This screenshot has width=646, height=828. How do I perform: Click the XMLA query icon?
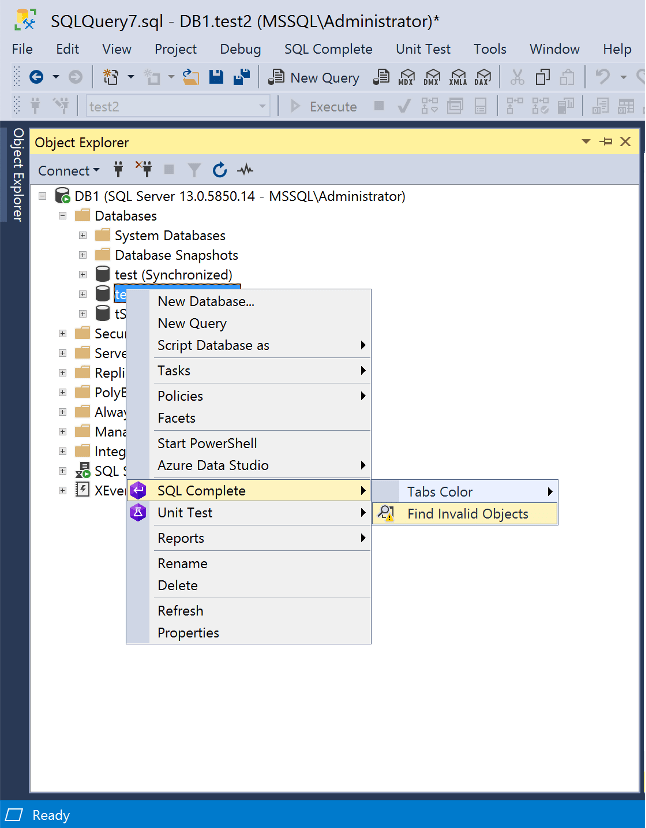458,78
